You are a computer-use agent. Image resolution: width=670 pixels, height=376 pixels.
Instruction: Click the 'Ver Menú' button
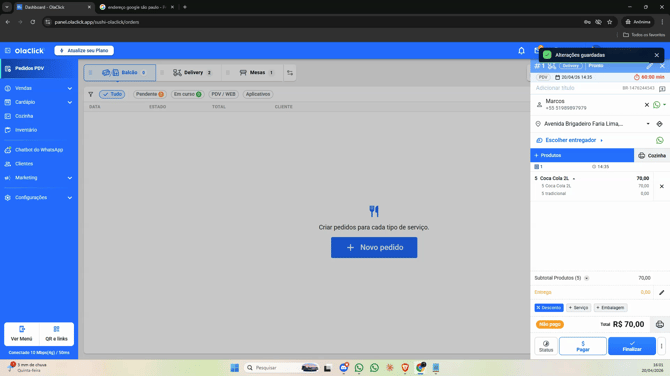coord(22,334)
